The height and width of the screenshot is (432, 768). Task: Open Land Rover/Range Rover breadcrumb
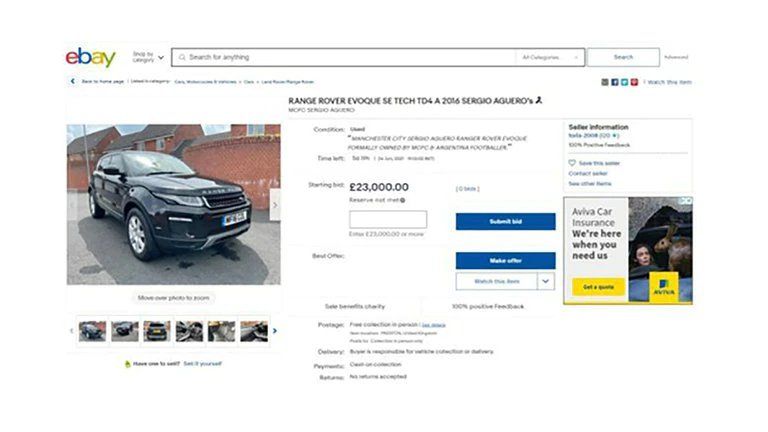[288, 82]
